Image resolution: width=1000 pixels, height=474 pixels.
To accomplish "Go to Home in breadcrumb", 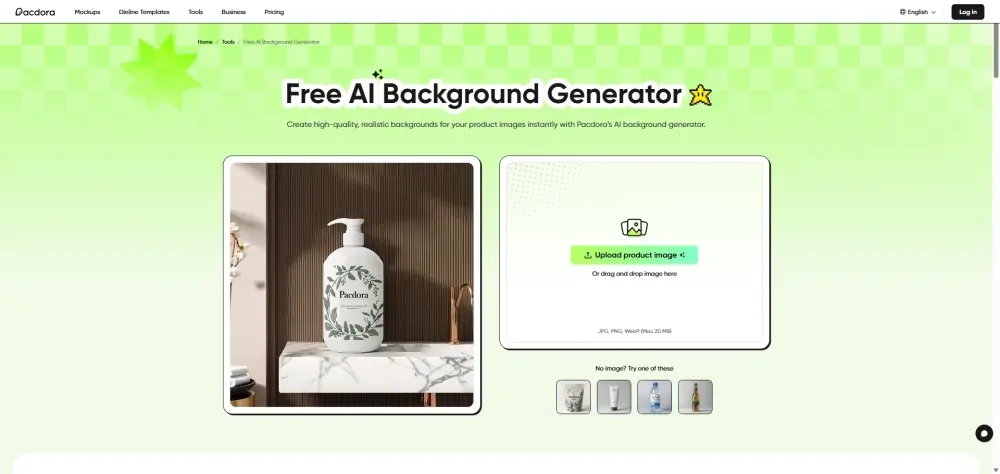I will [205, 41].
